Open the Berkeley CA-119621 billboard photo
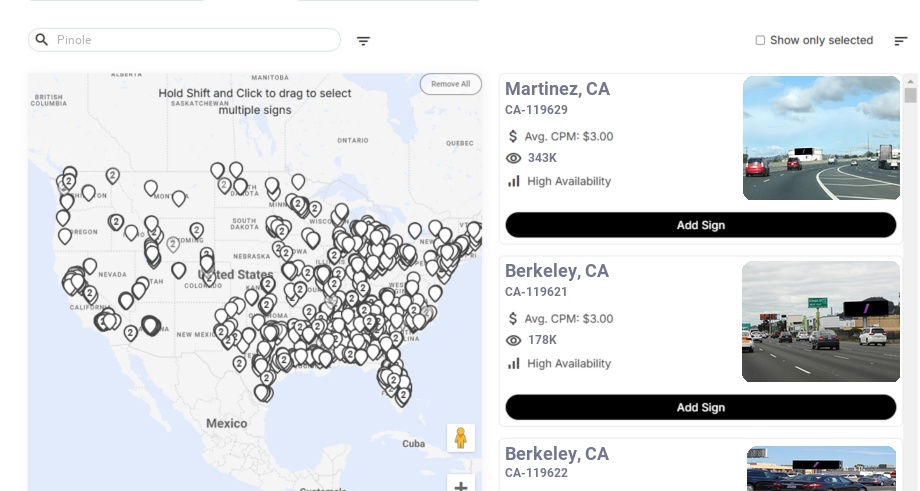This screenshot has width=920, height=491. (821, 321)
